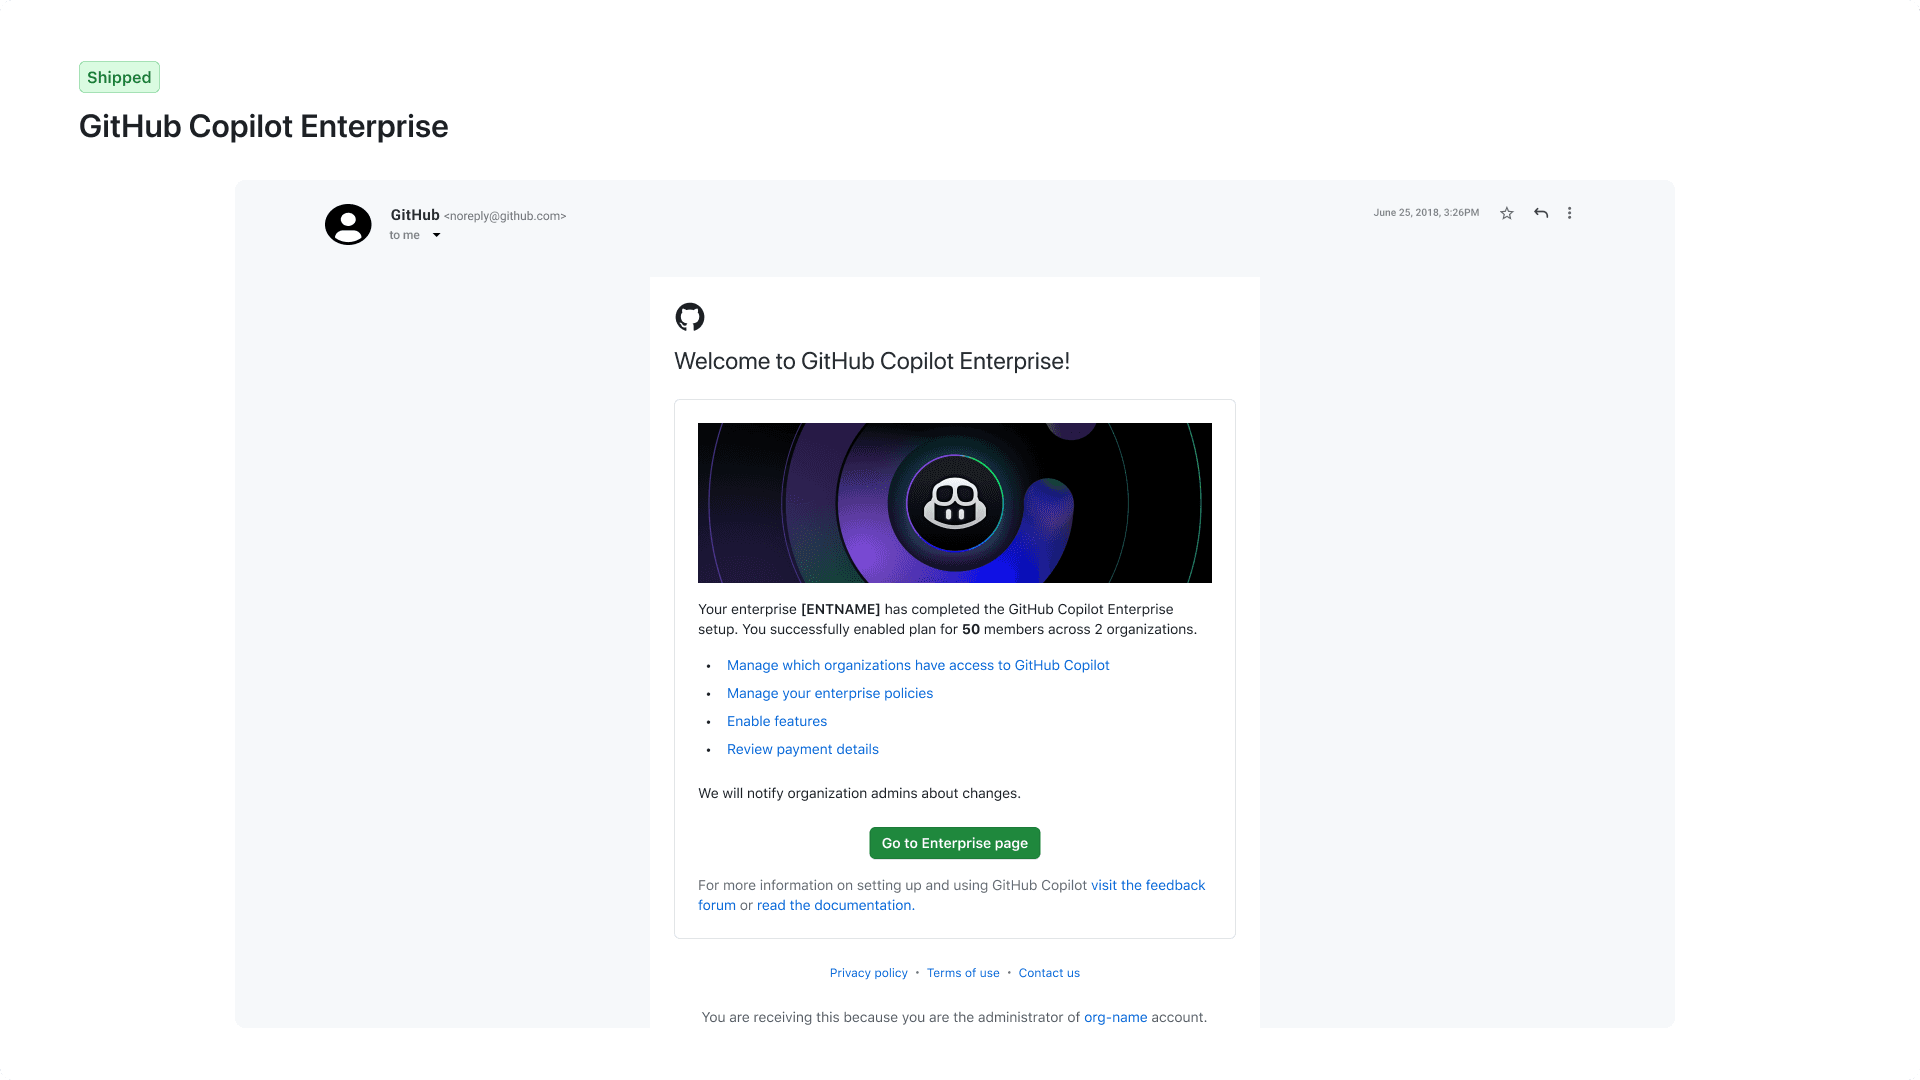The width and height of the screenshot is (1920, 1080).
Task: Click the email timestamp June 25, 2018
Action: pos(1426,213)
